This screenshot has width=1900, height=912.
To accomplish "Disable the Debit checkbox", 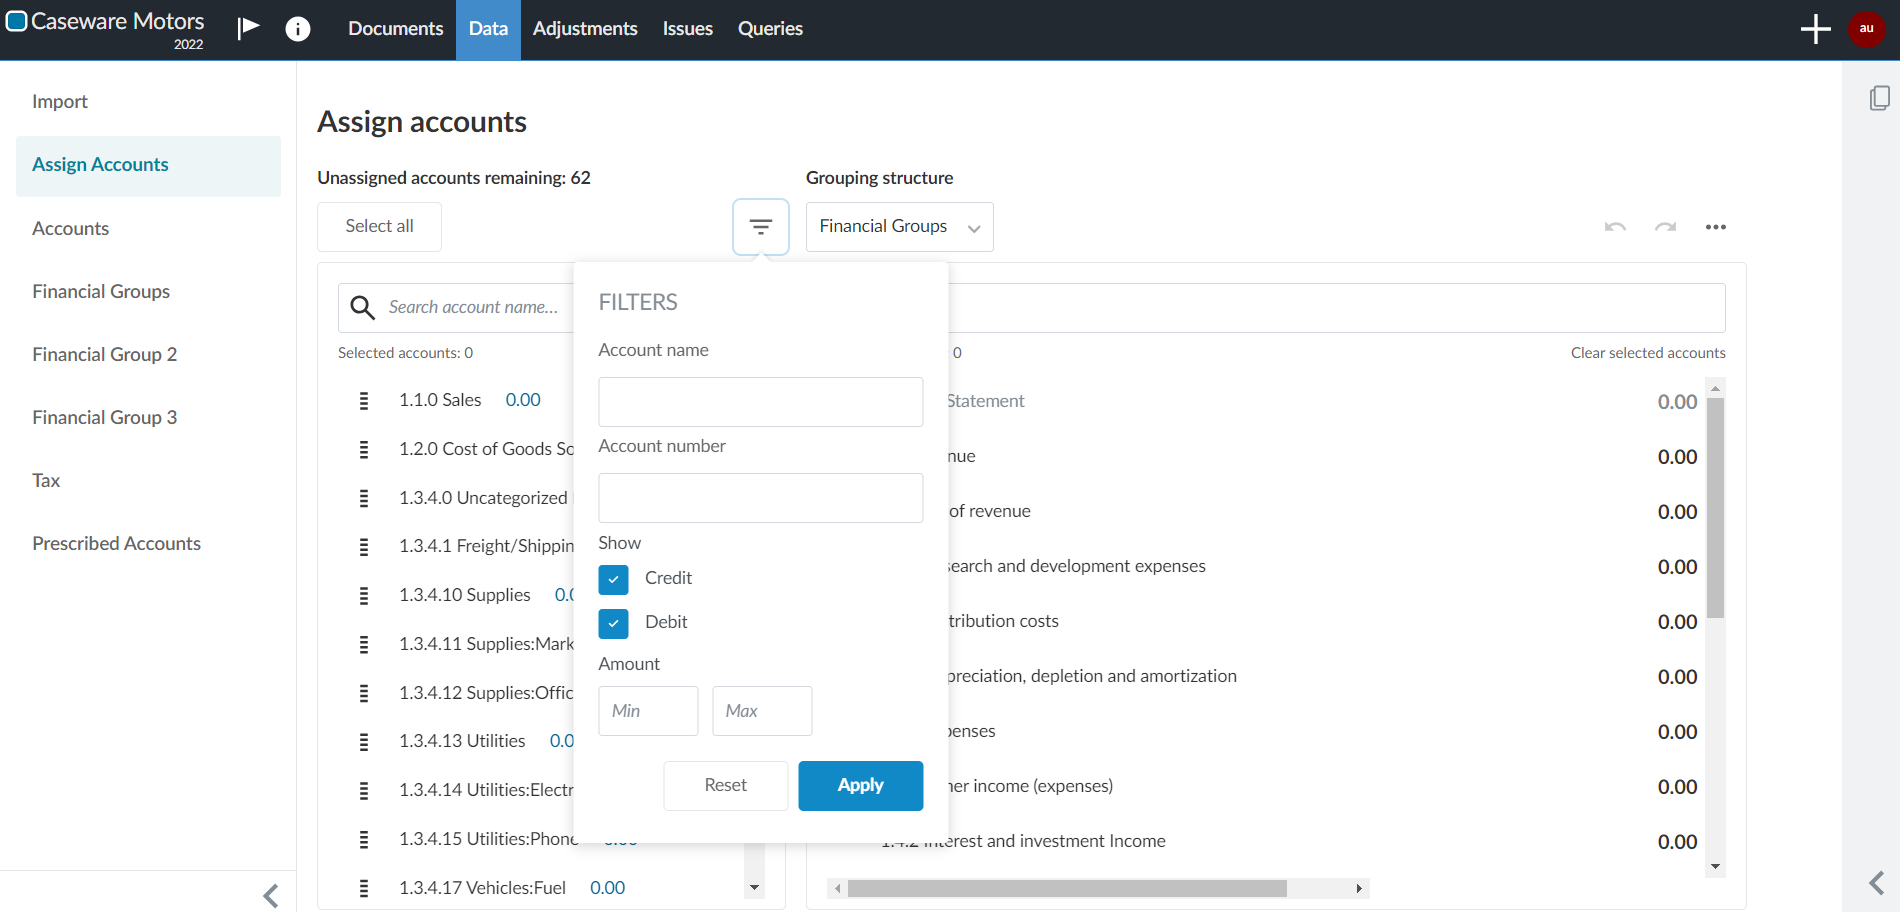I will pos(613,623).
